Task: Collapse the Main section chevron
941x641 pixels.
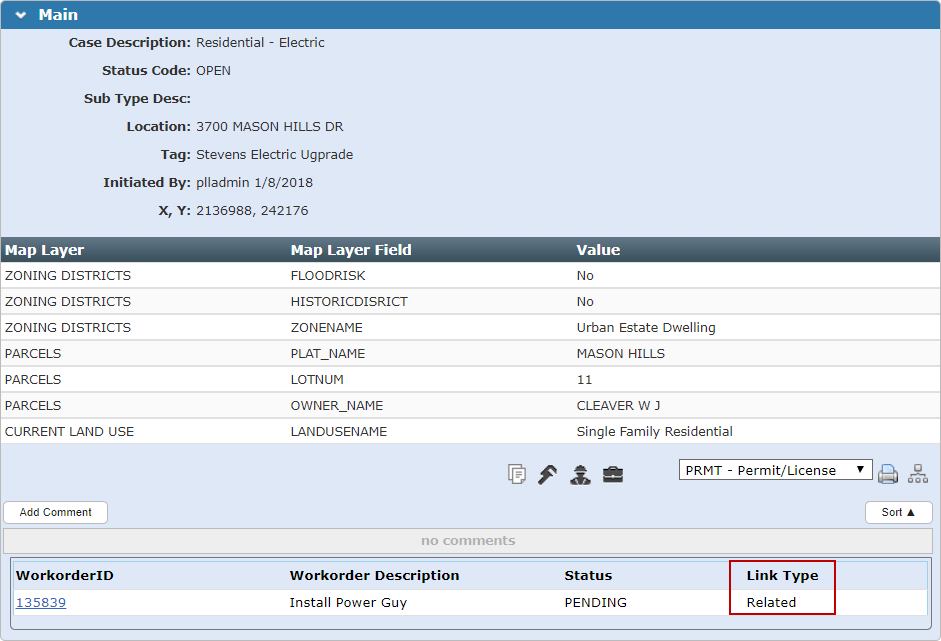Action: 21,15
